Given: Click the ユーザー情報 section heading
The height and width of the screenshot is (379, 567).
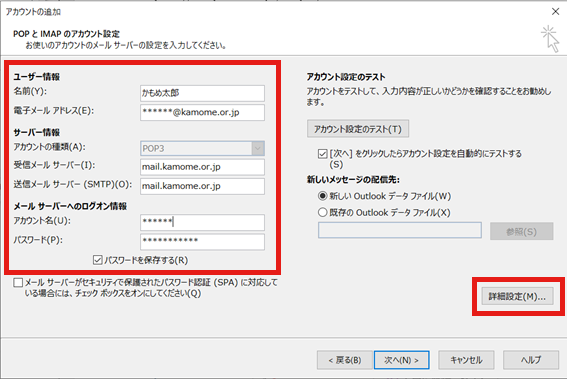Looking at the screenshot, I should (37, 77).
